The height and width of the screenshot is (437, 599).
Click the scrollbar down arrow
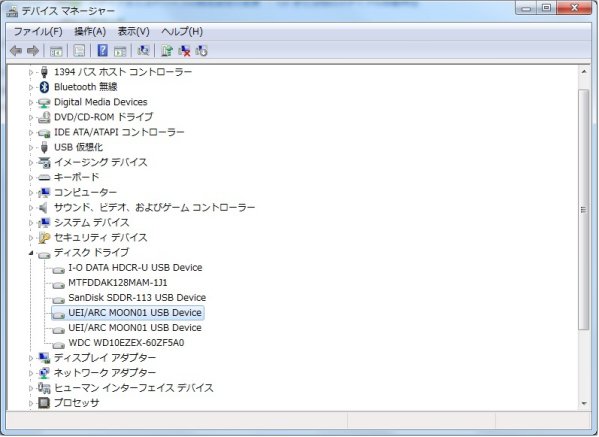(x=583, y=404)
